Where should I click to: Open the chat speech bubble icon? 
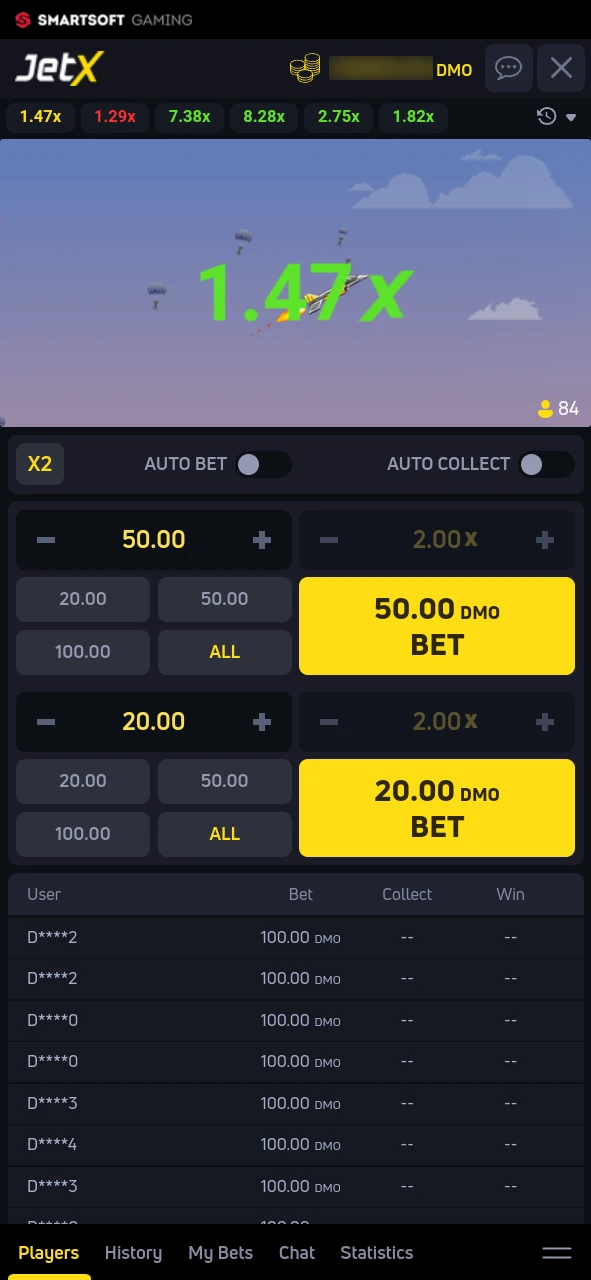[508, 68]
